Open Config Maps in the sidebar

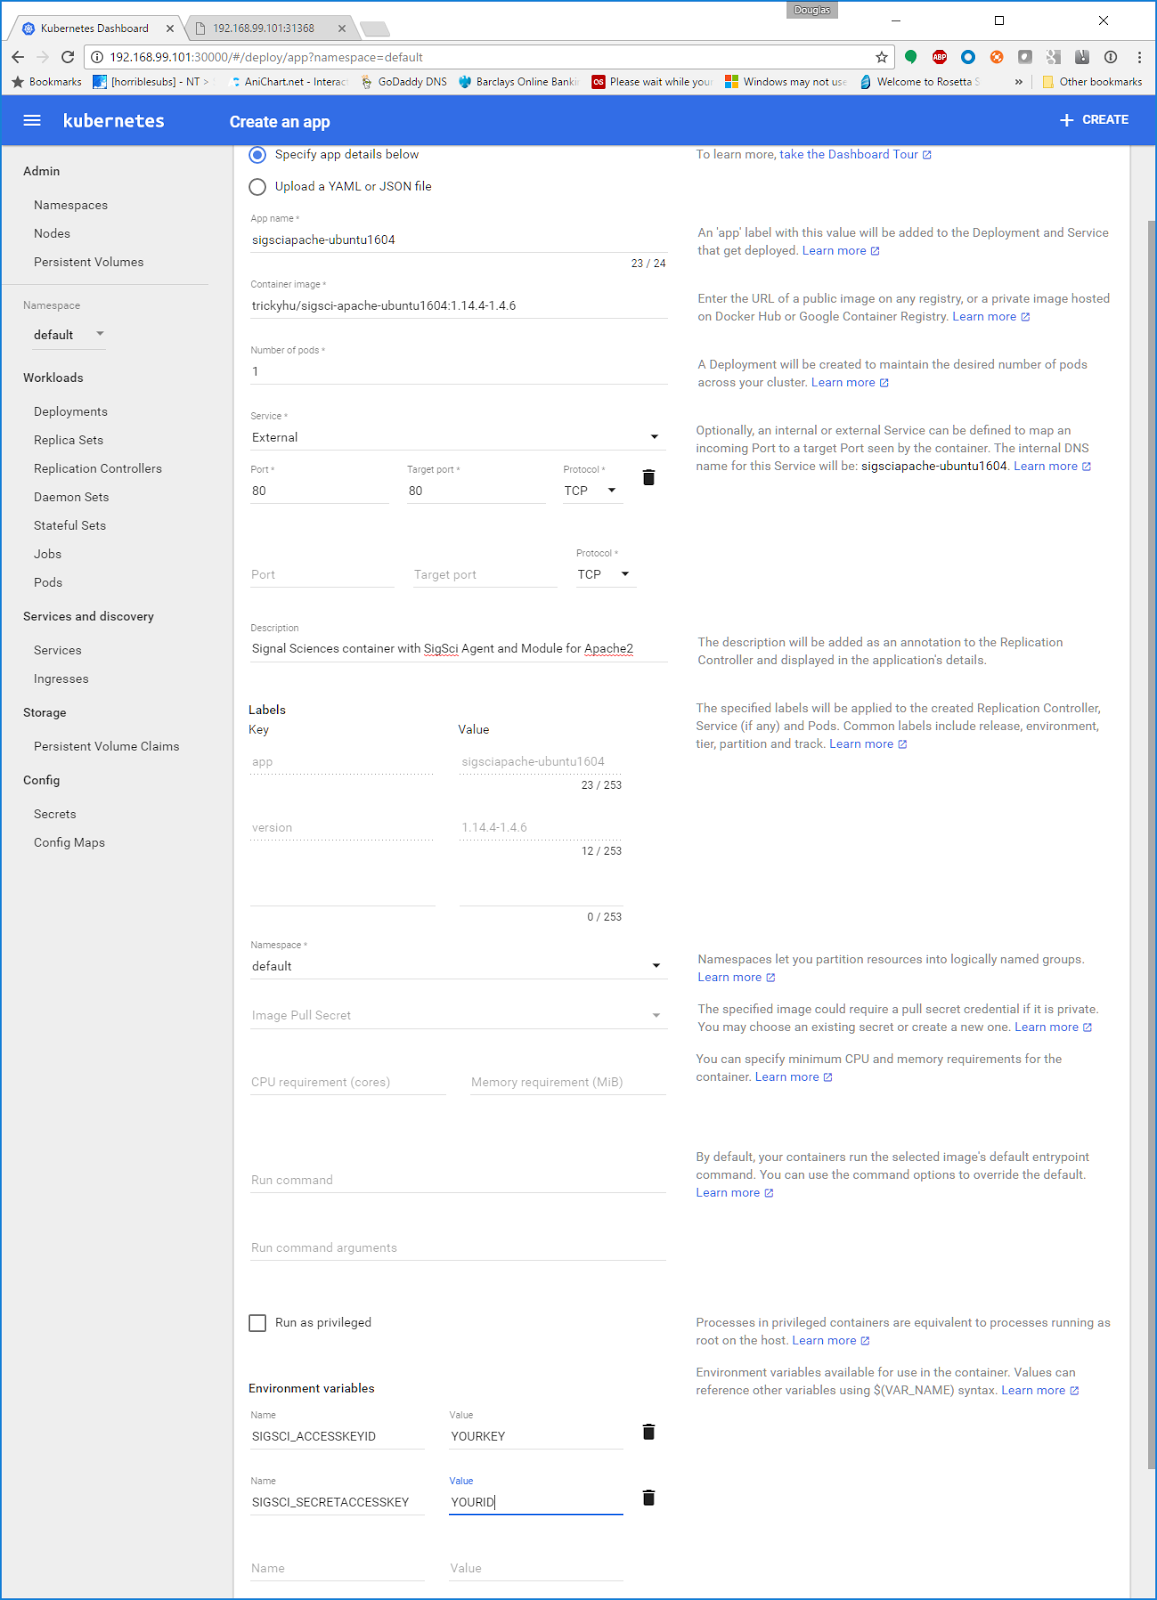coord(69,843)
